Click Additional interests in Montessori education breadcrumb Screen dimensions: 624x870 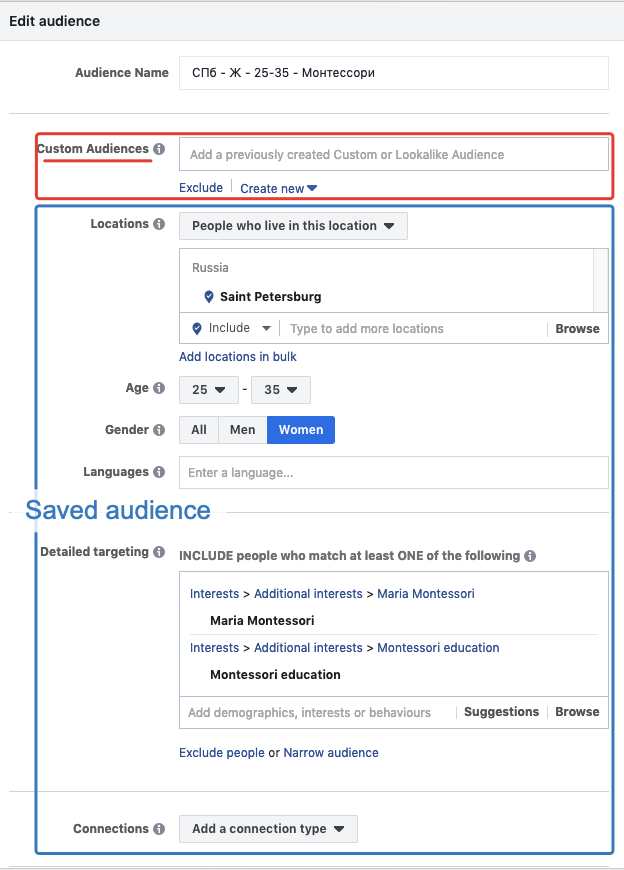point(308,648)
